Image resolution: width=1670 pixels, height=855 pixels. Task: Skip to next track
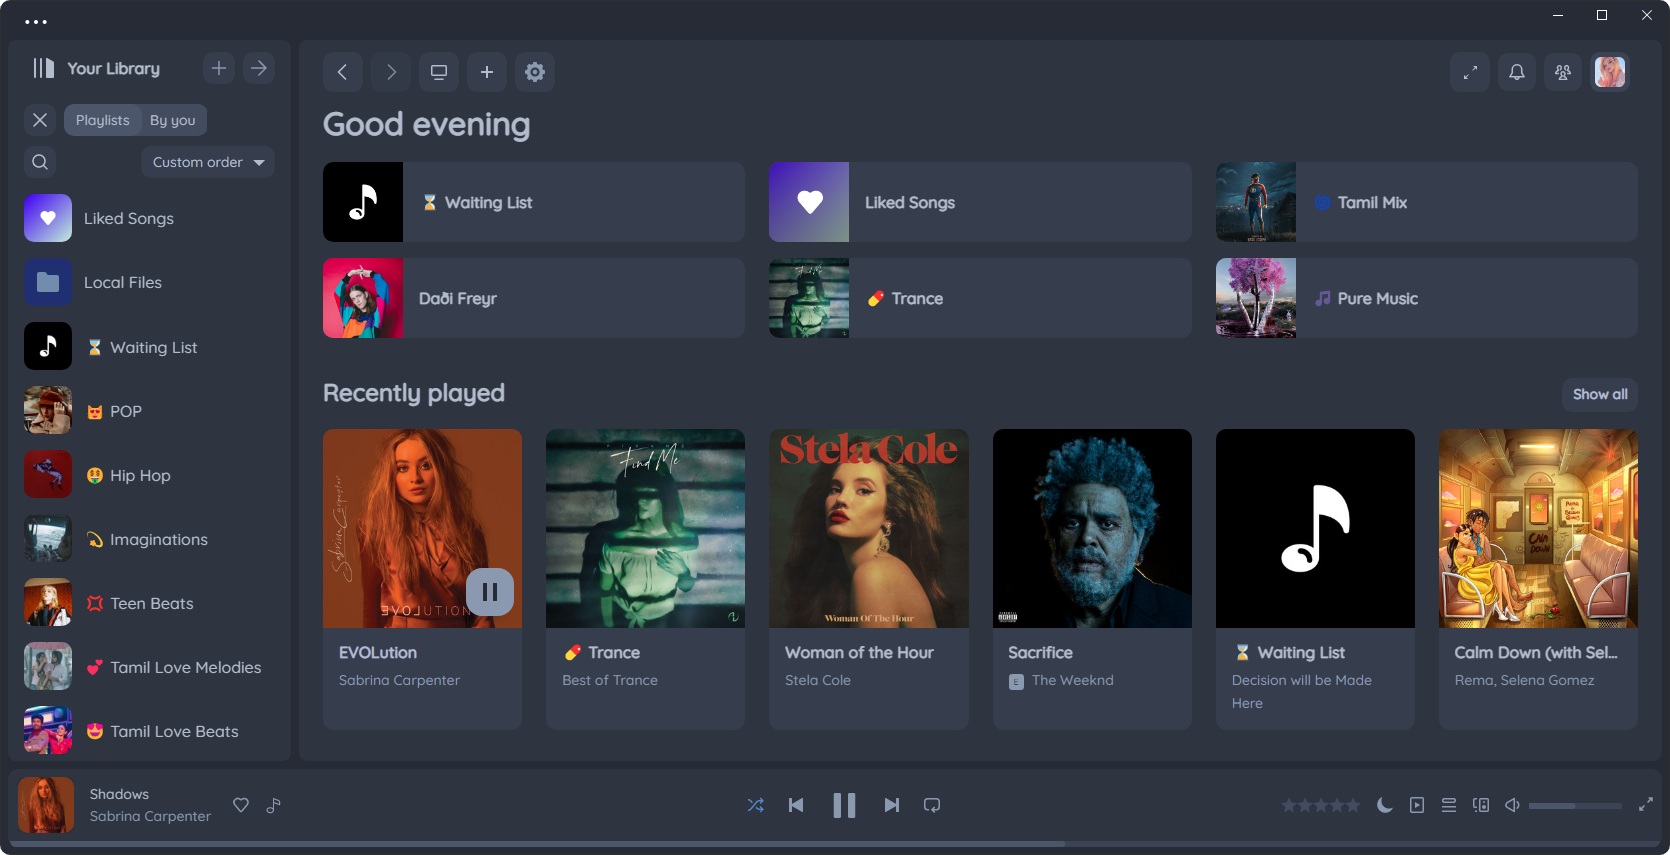(x=892, y=805)
